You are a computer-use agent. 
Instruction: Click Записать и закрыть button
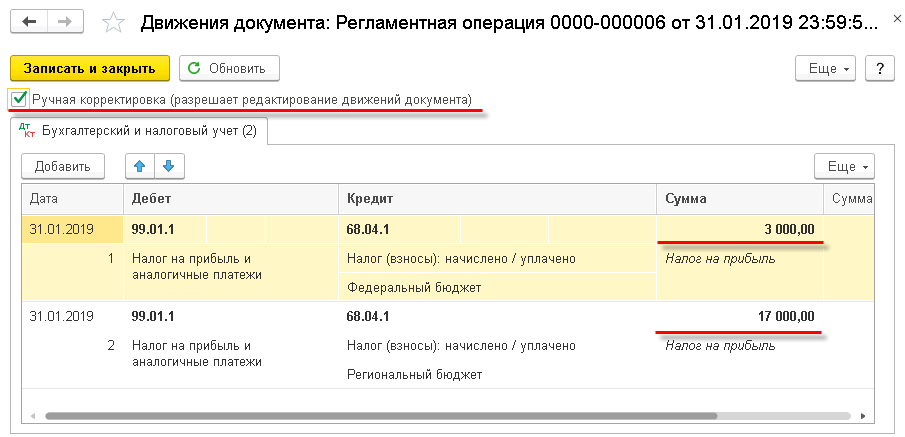90,68
